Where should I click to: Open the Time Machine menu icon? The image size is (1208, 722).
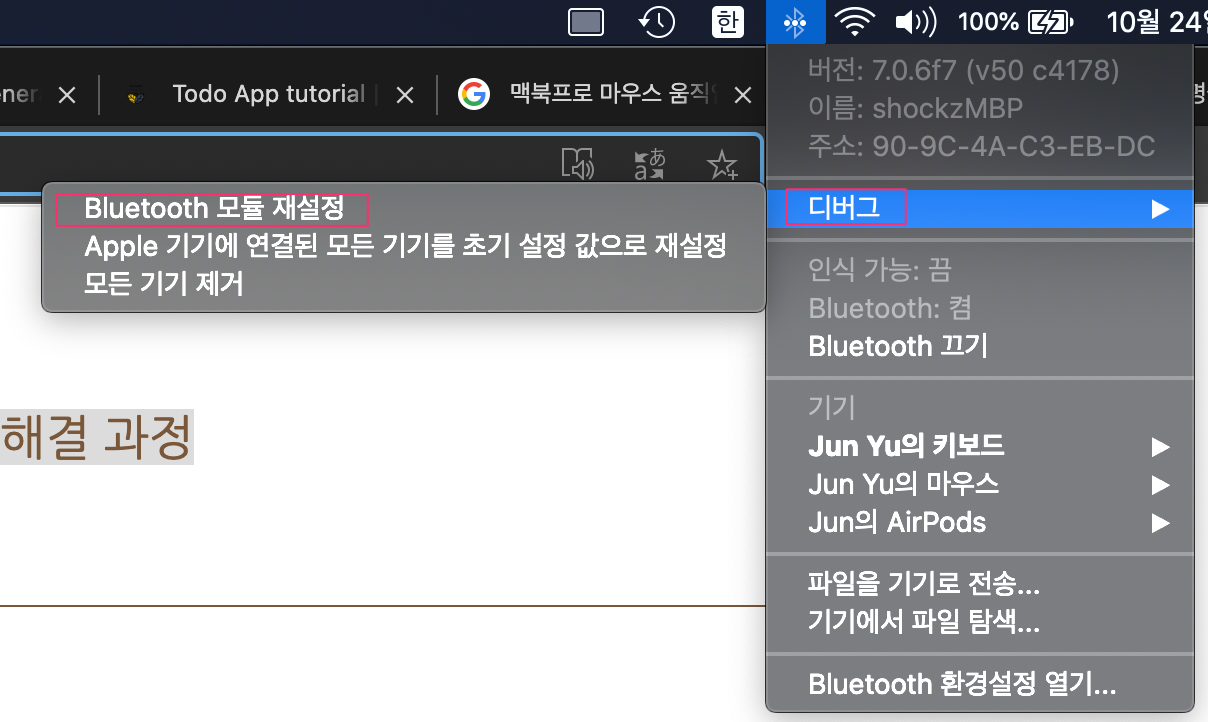pyautogui.click(x=657, y=22)
